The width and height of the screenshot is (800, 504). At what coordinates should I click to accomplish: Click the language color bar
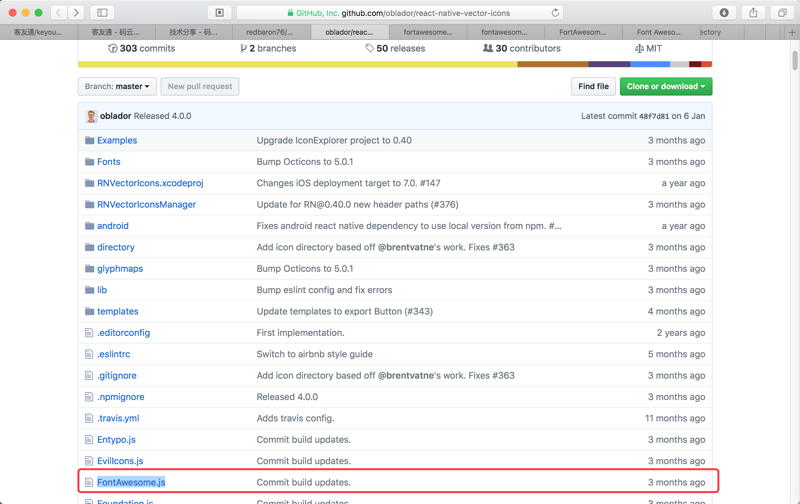[395, 64]
